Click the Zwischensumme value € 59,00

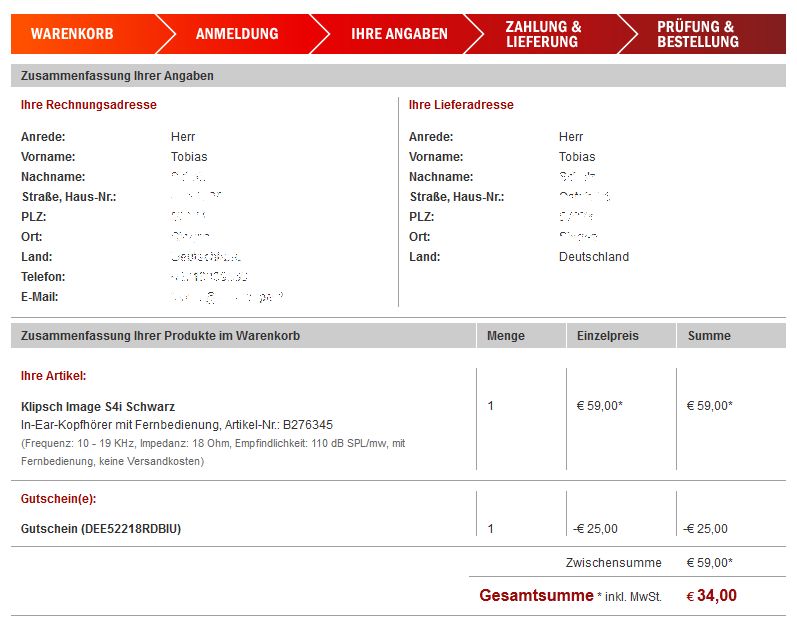(x=709, y=563)
